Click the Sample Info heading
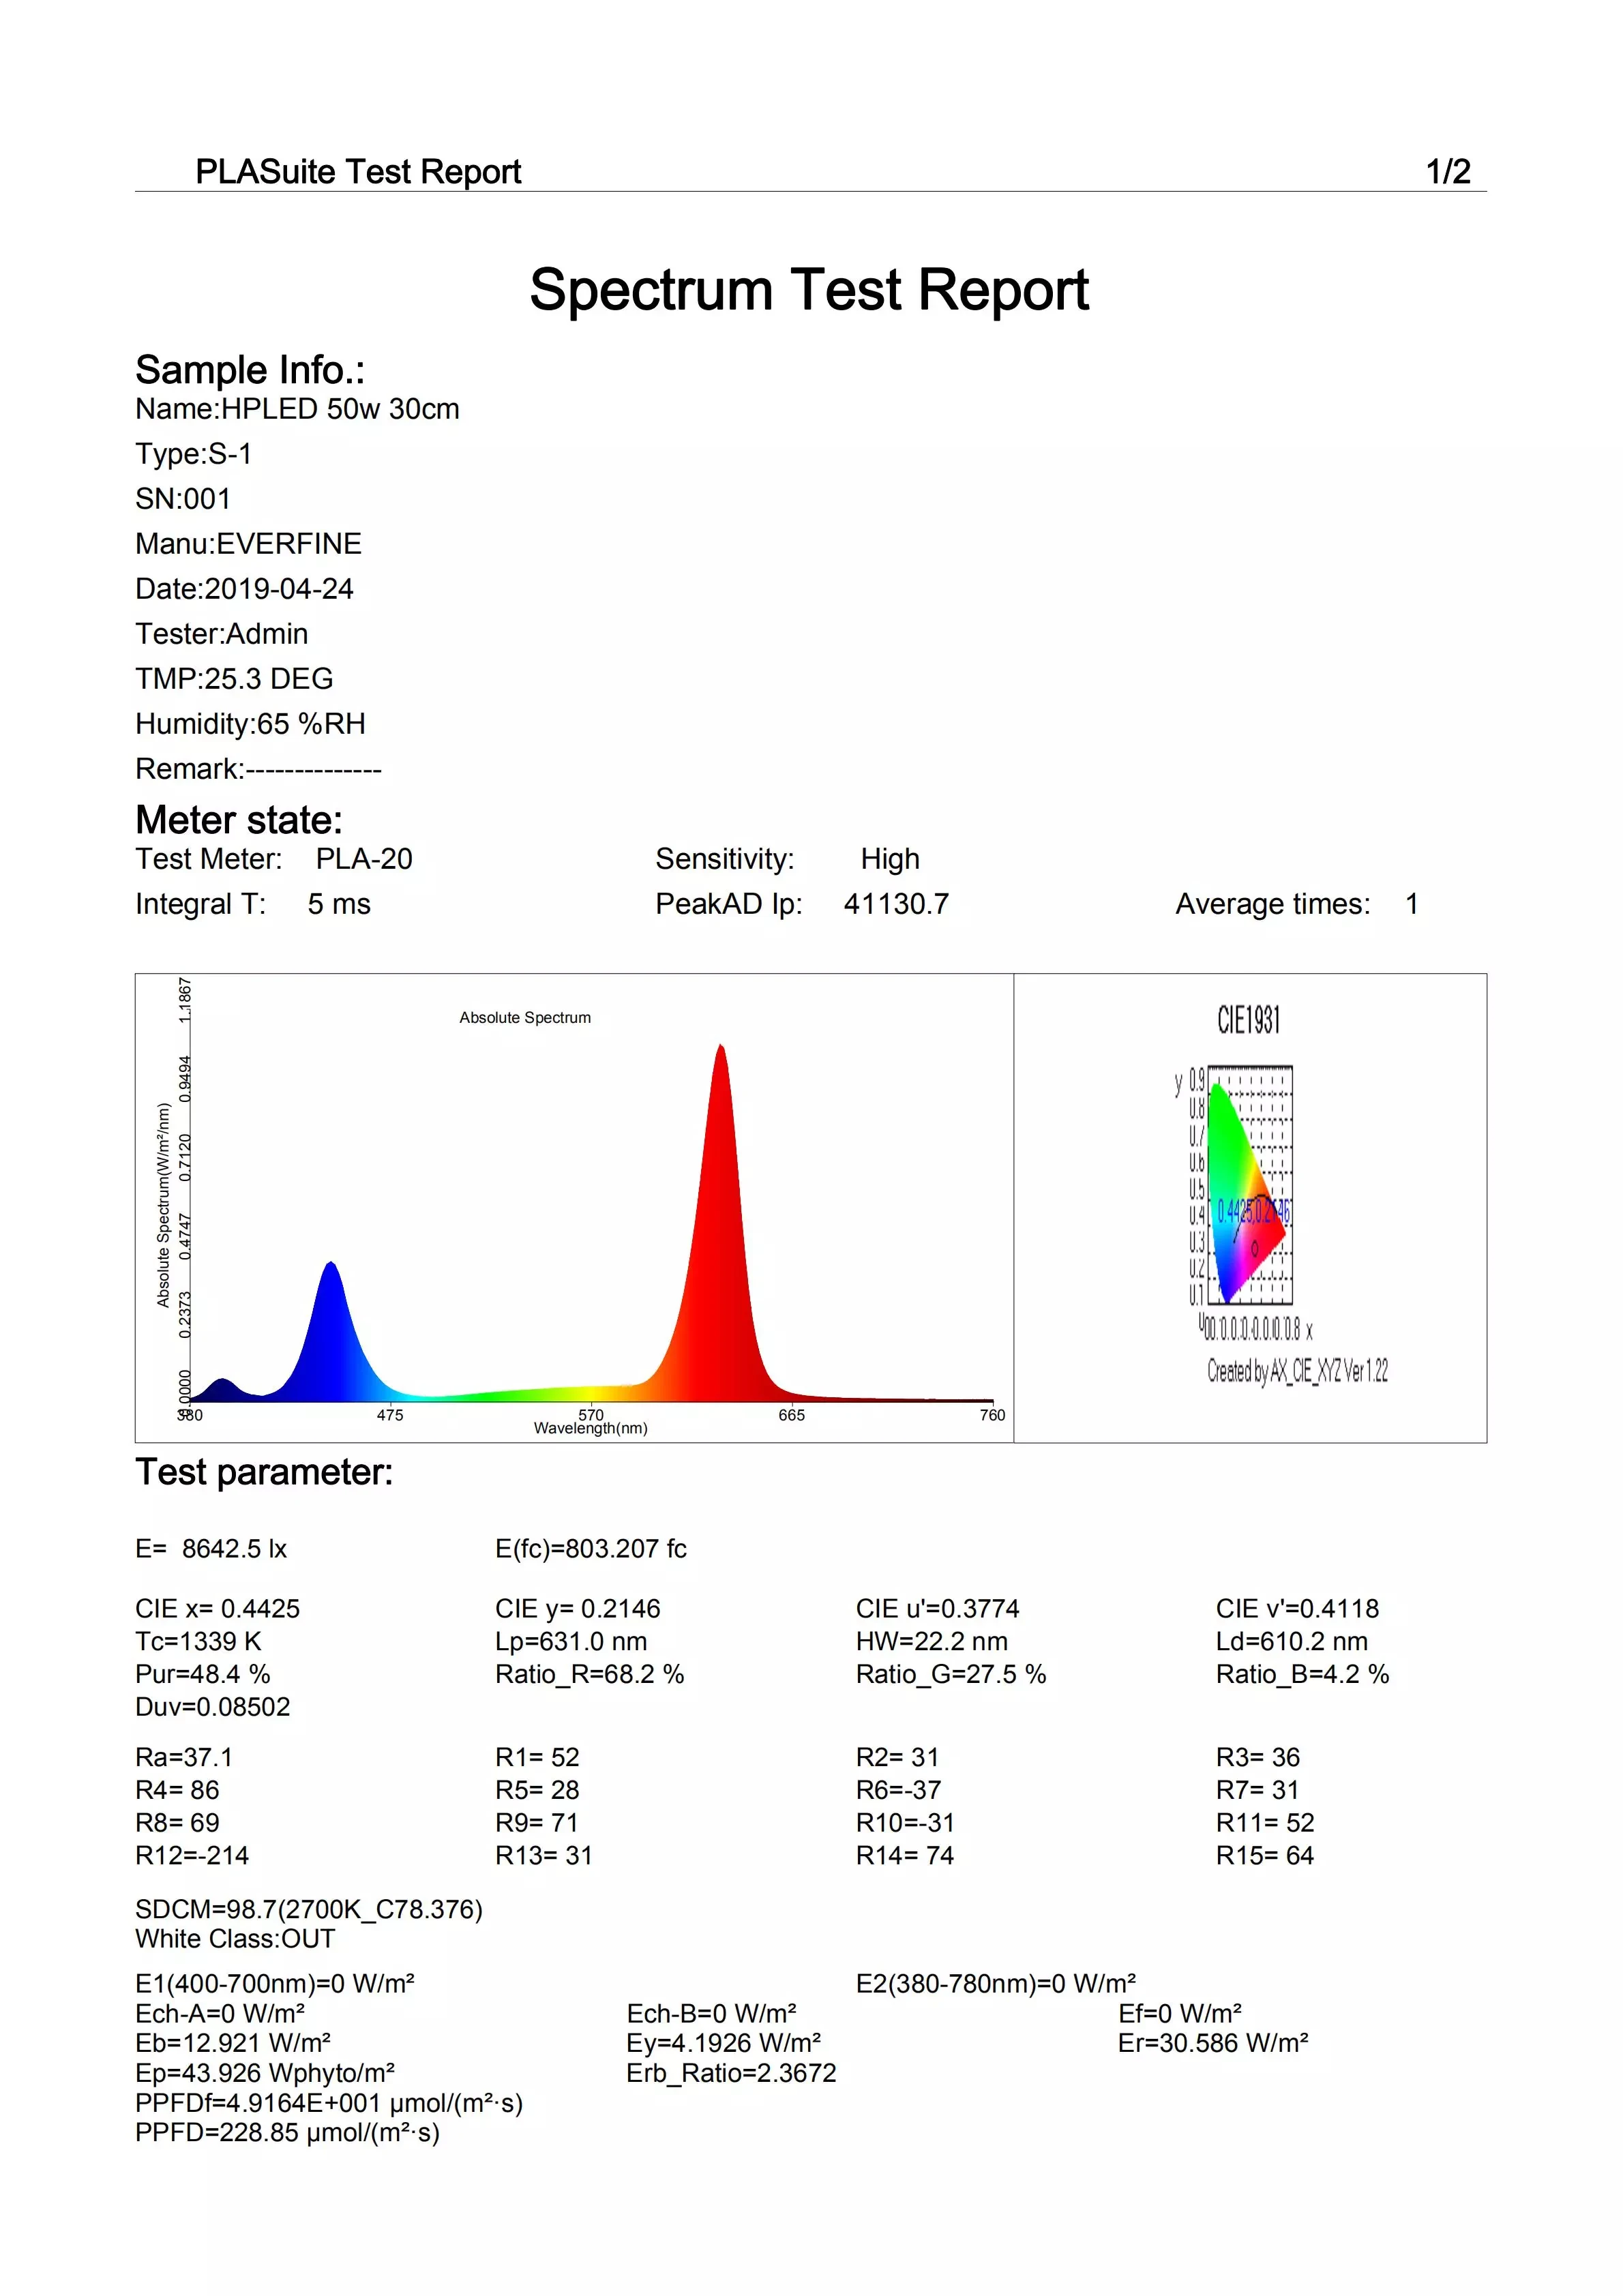The height and width of the screenshot is (2296, 1623). 250,370
